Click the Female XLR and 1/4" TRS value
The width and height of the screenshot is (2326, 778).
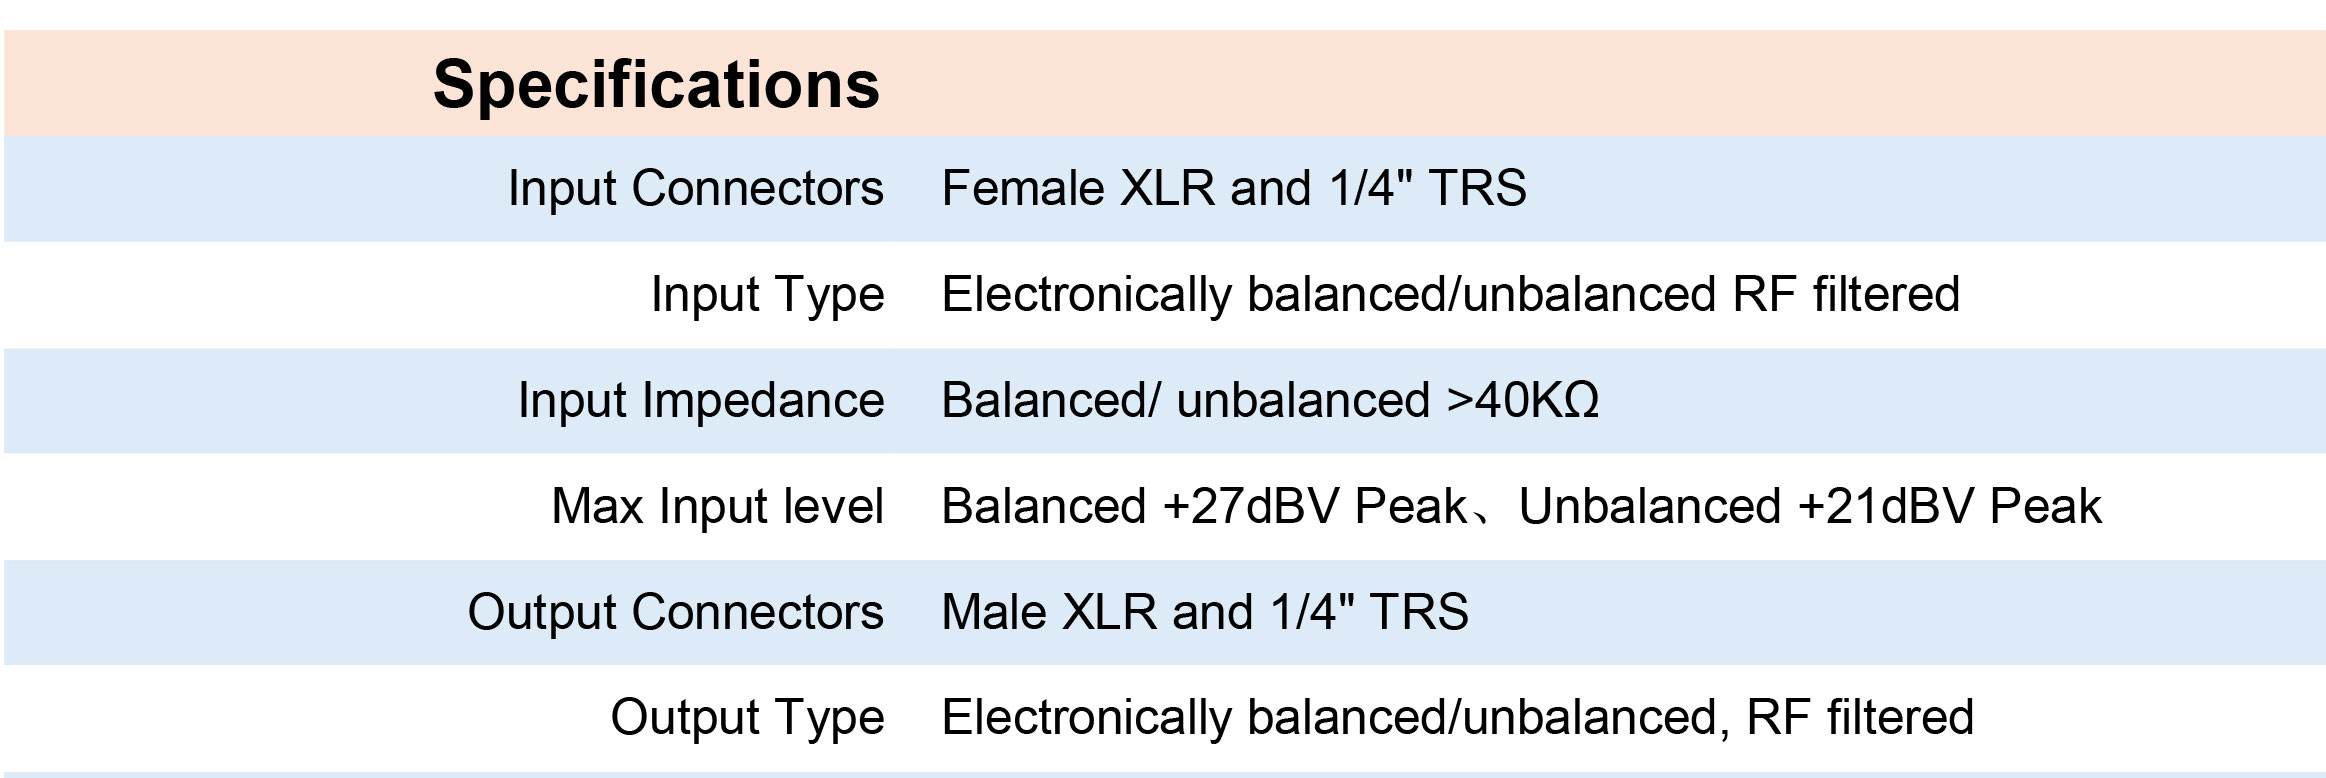pyautogui.click(x=1234, y=188)
